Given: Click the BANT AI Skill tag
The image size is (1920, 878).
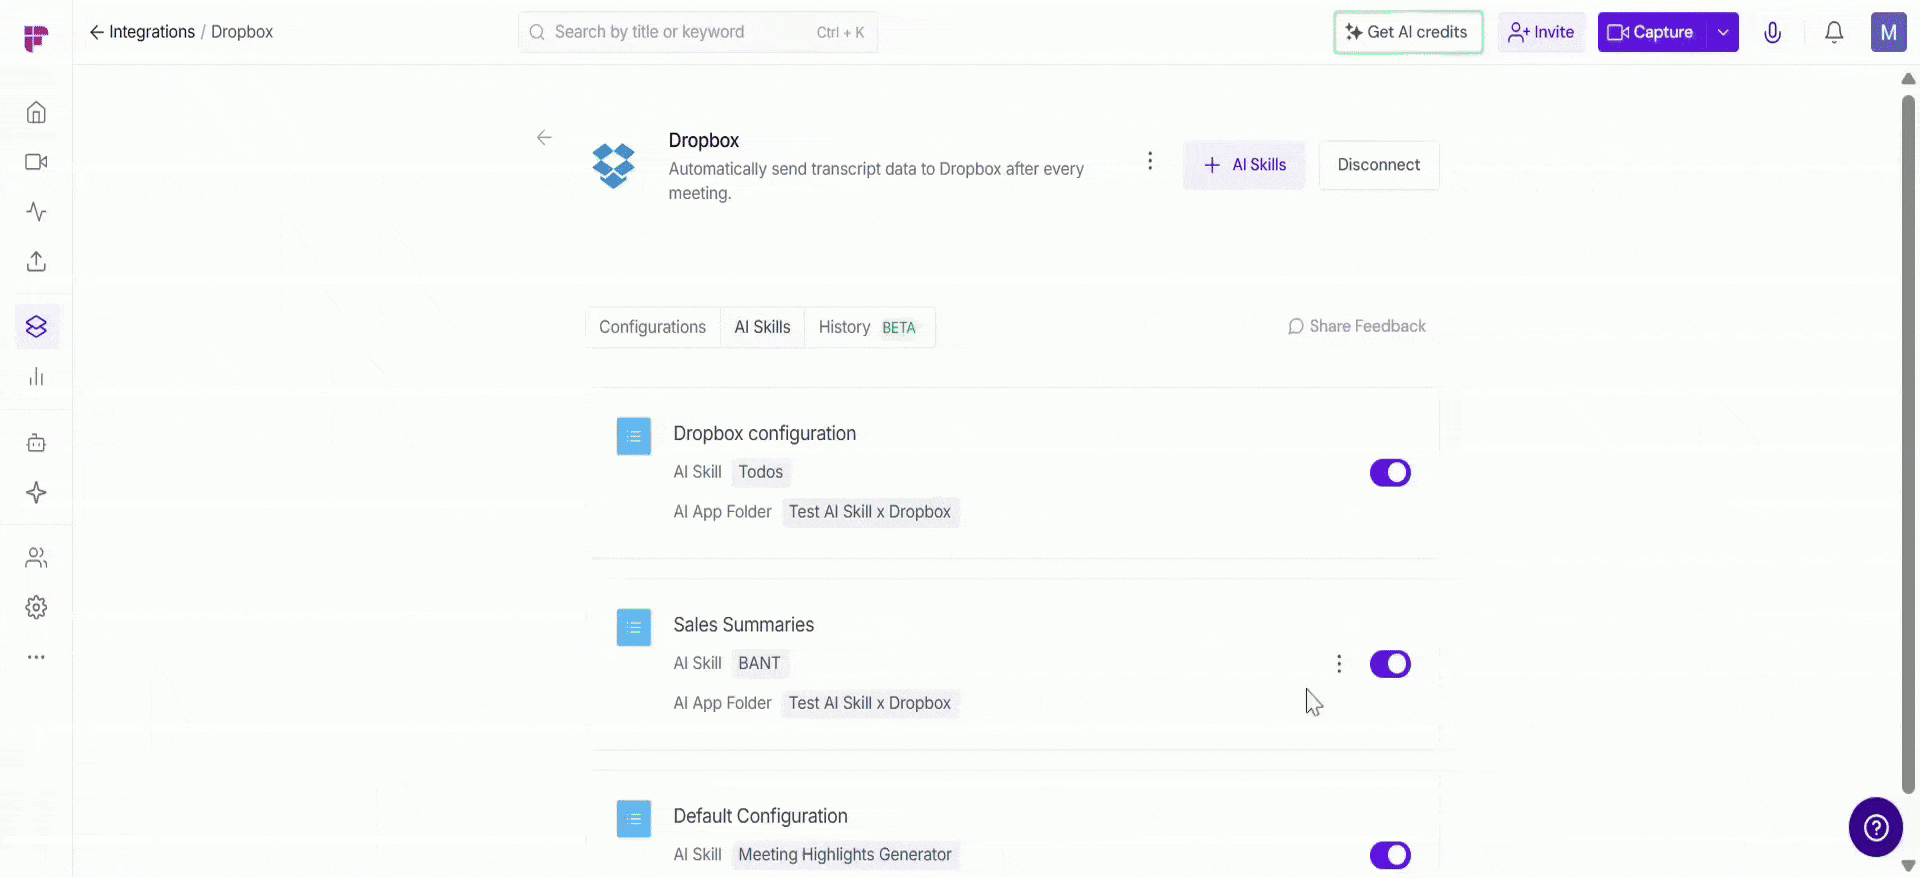Looking at the screenshot, I should [760, 663].
